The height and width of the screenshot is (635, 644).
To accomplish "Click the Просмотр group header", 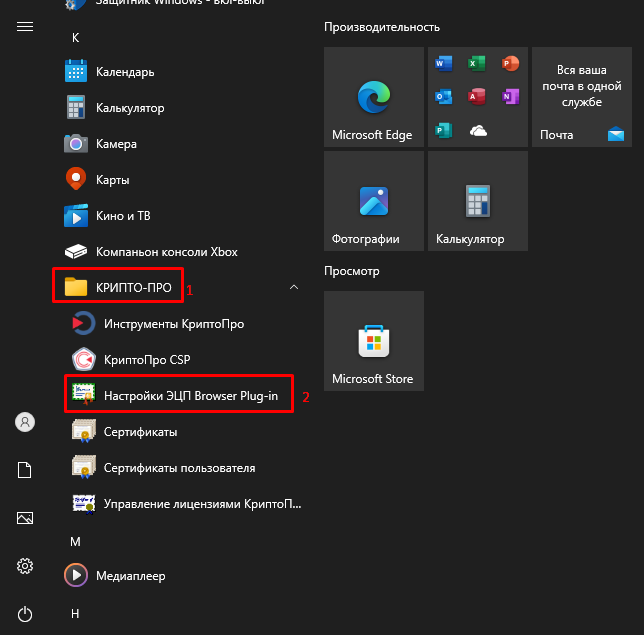I will click(x=352, y=271).
